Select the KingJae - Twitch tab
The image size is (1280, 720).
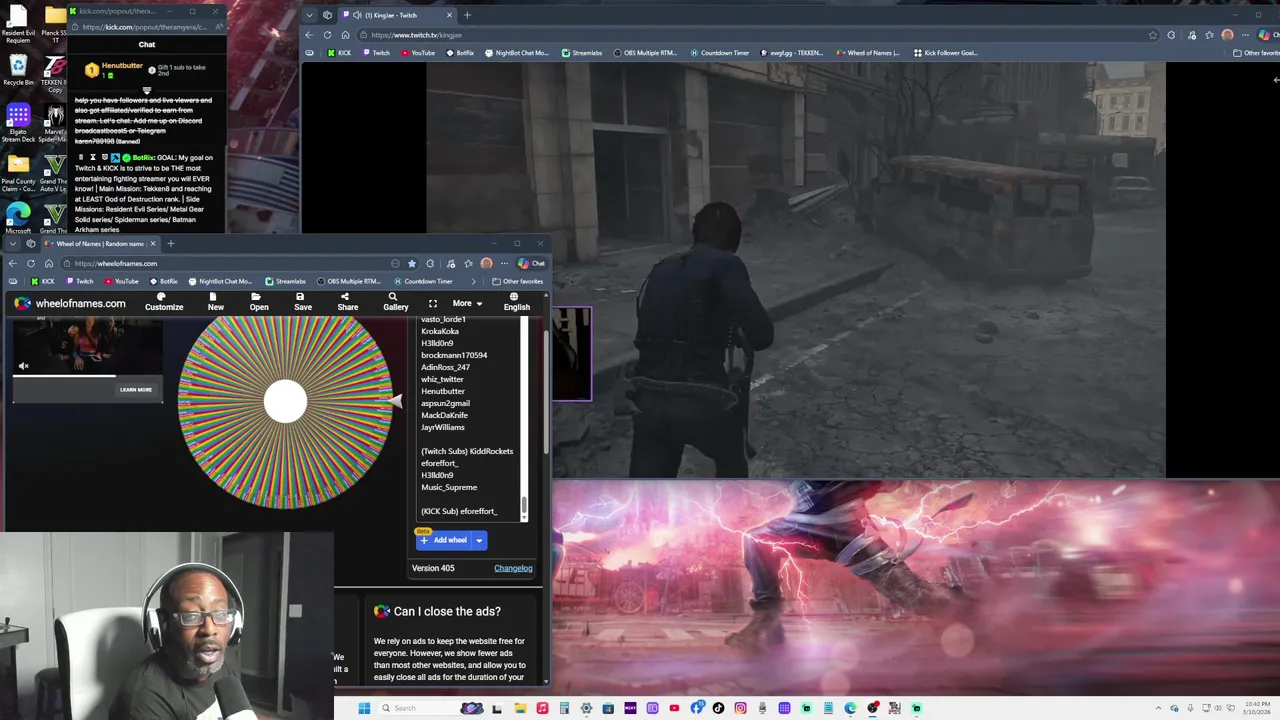[x=395, y=15]
